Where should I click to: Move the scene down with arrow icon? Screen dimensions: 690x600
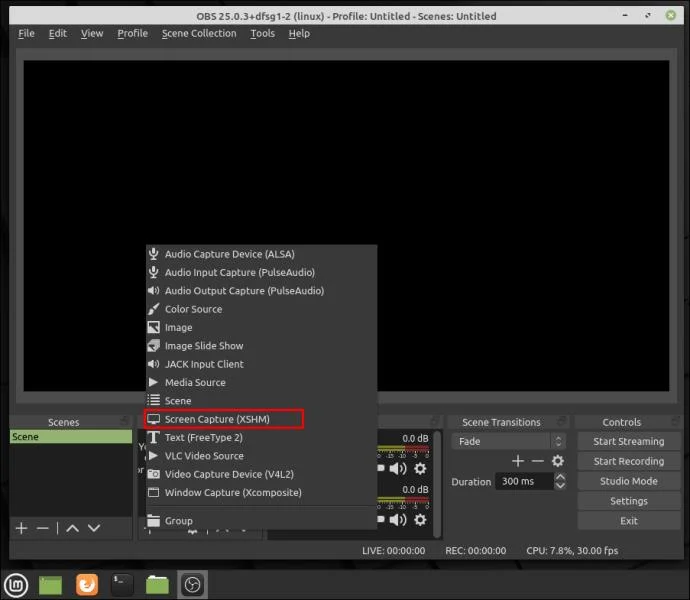94,528
